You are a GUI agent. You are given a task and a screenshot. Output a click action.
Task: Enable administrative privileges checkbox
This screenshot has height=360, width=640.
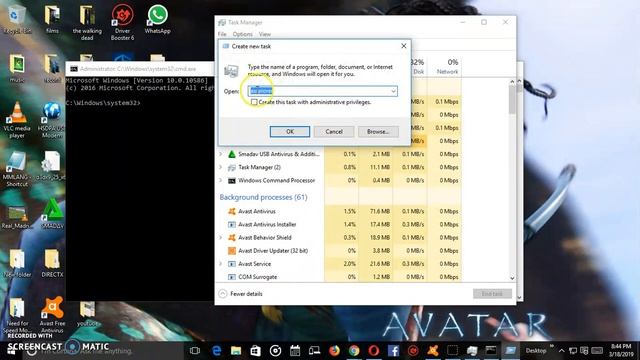click(x=254, y=102)
